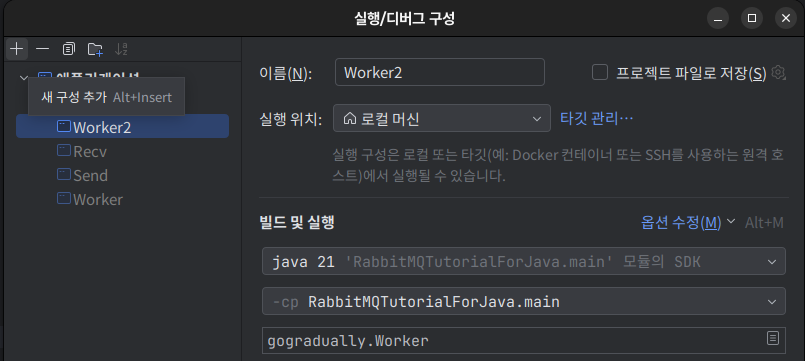The height and width of the screenshot is (361, 805).
Task: Click the Worker configuration icon
Action: pos(64,198)
